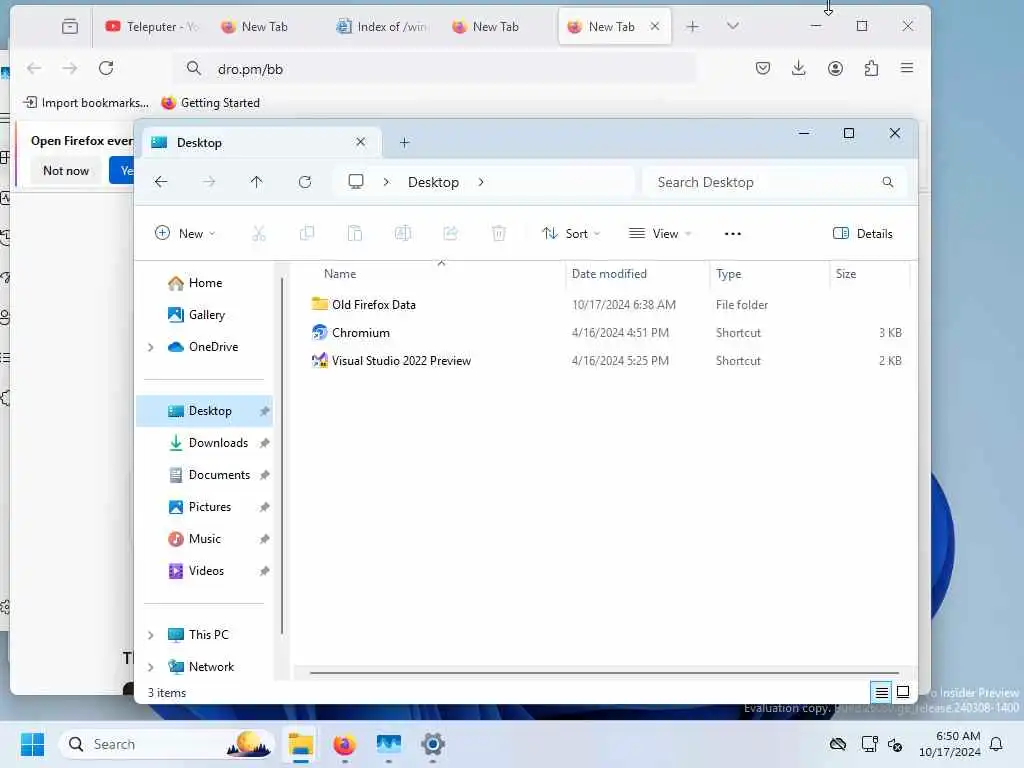The width and height of the screenshot is (1024, 768).
Task: Select Videos in navigation pane
Action: (204, 571)
